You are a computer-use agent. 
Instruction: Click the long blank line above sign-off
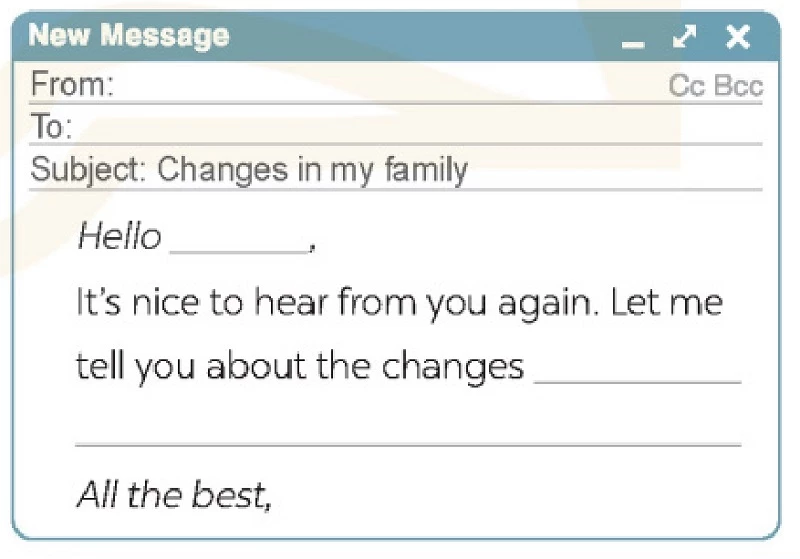click(x=408, y=432)
